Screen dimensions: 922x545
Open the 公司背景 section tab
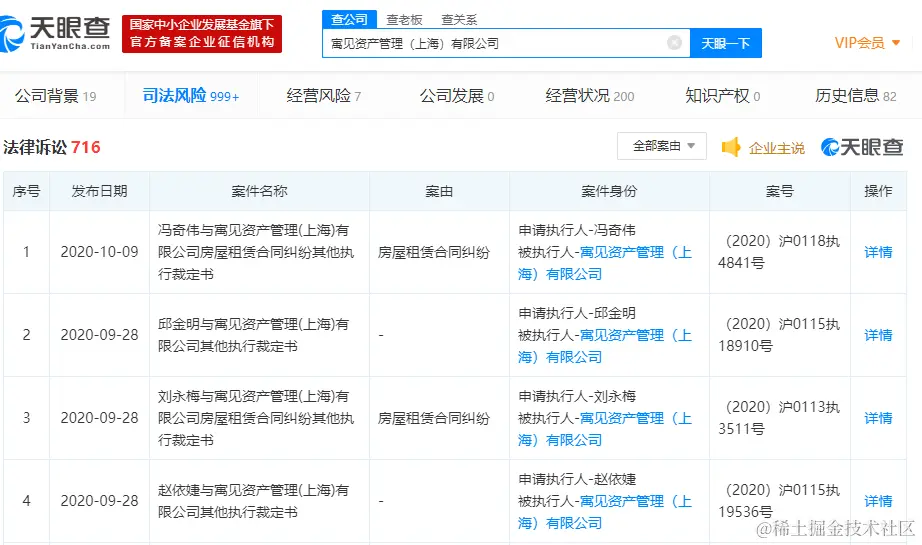(x=55, y=96)
